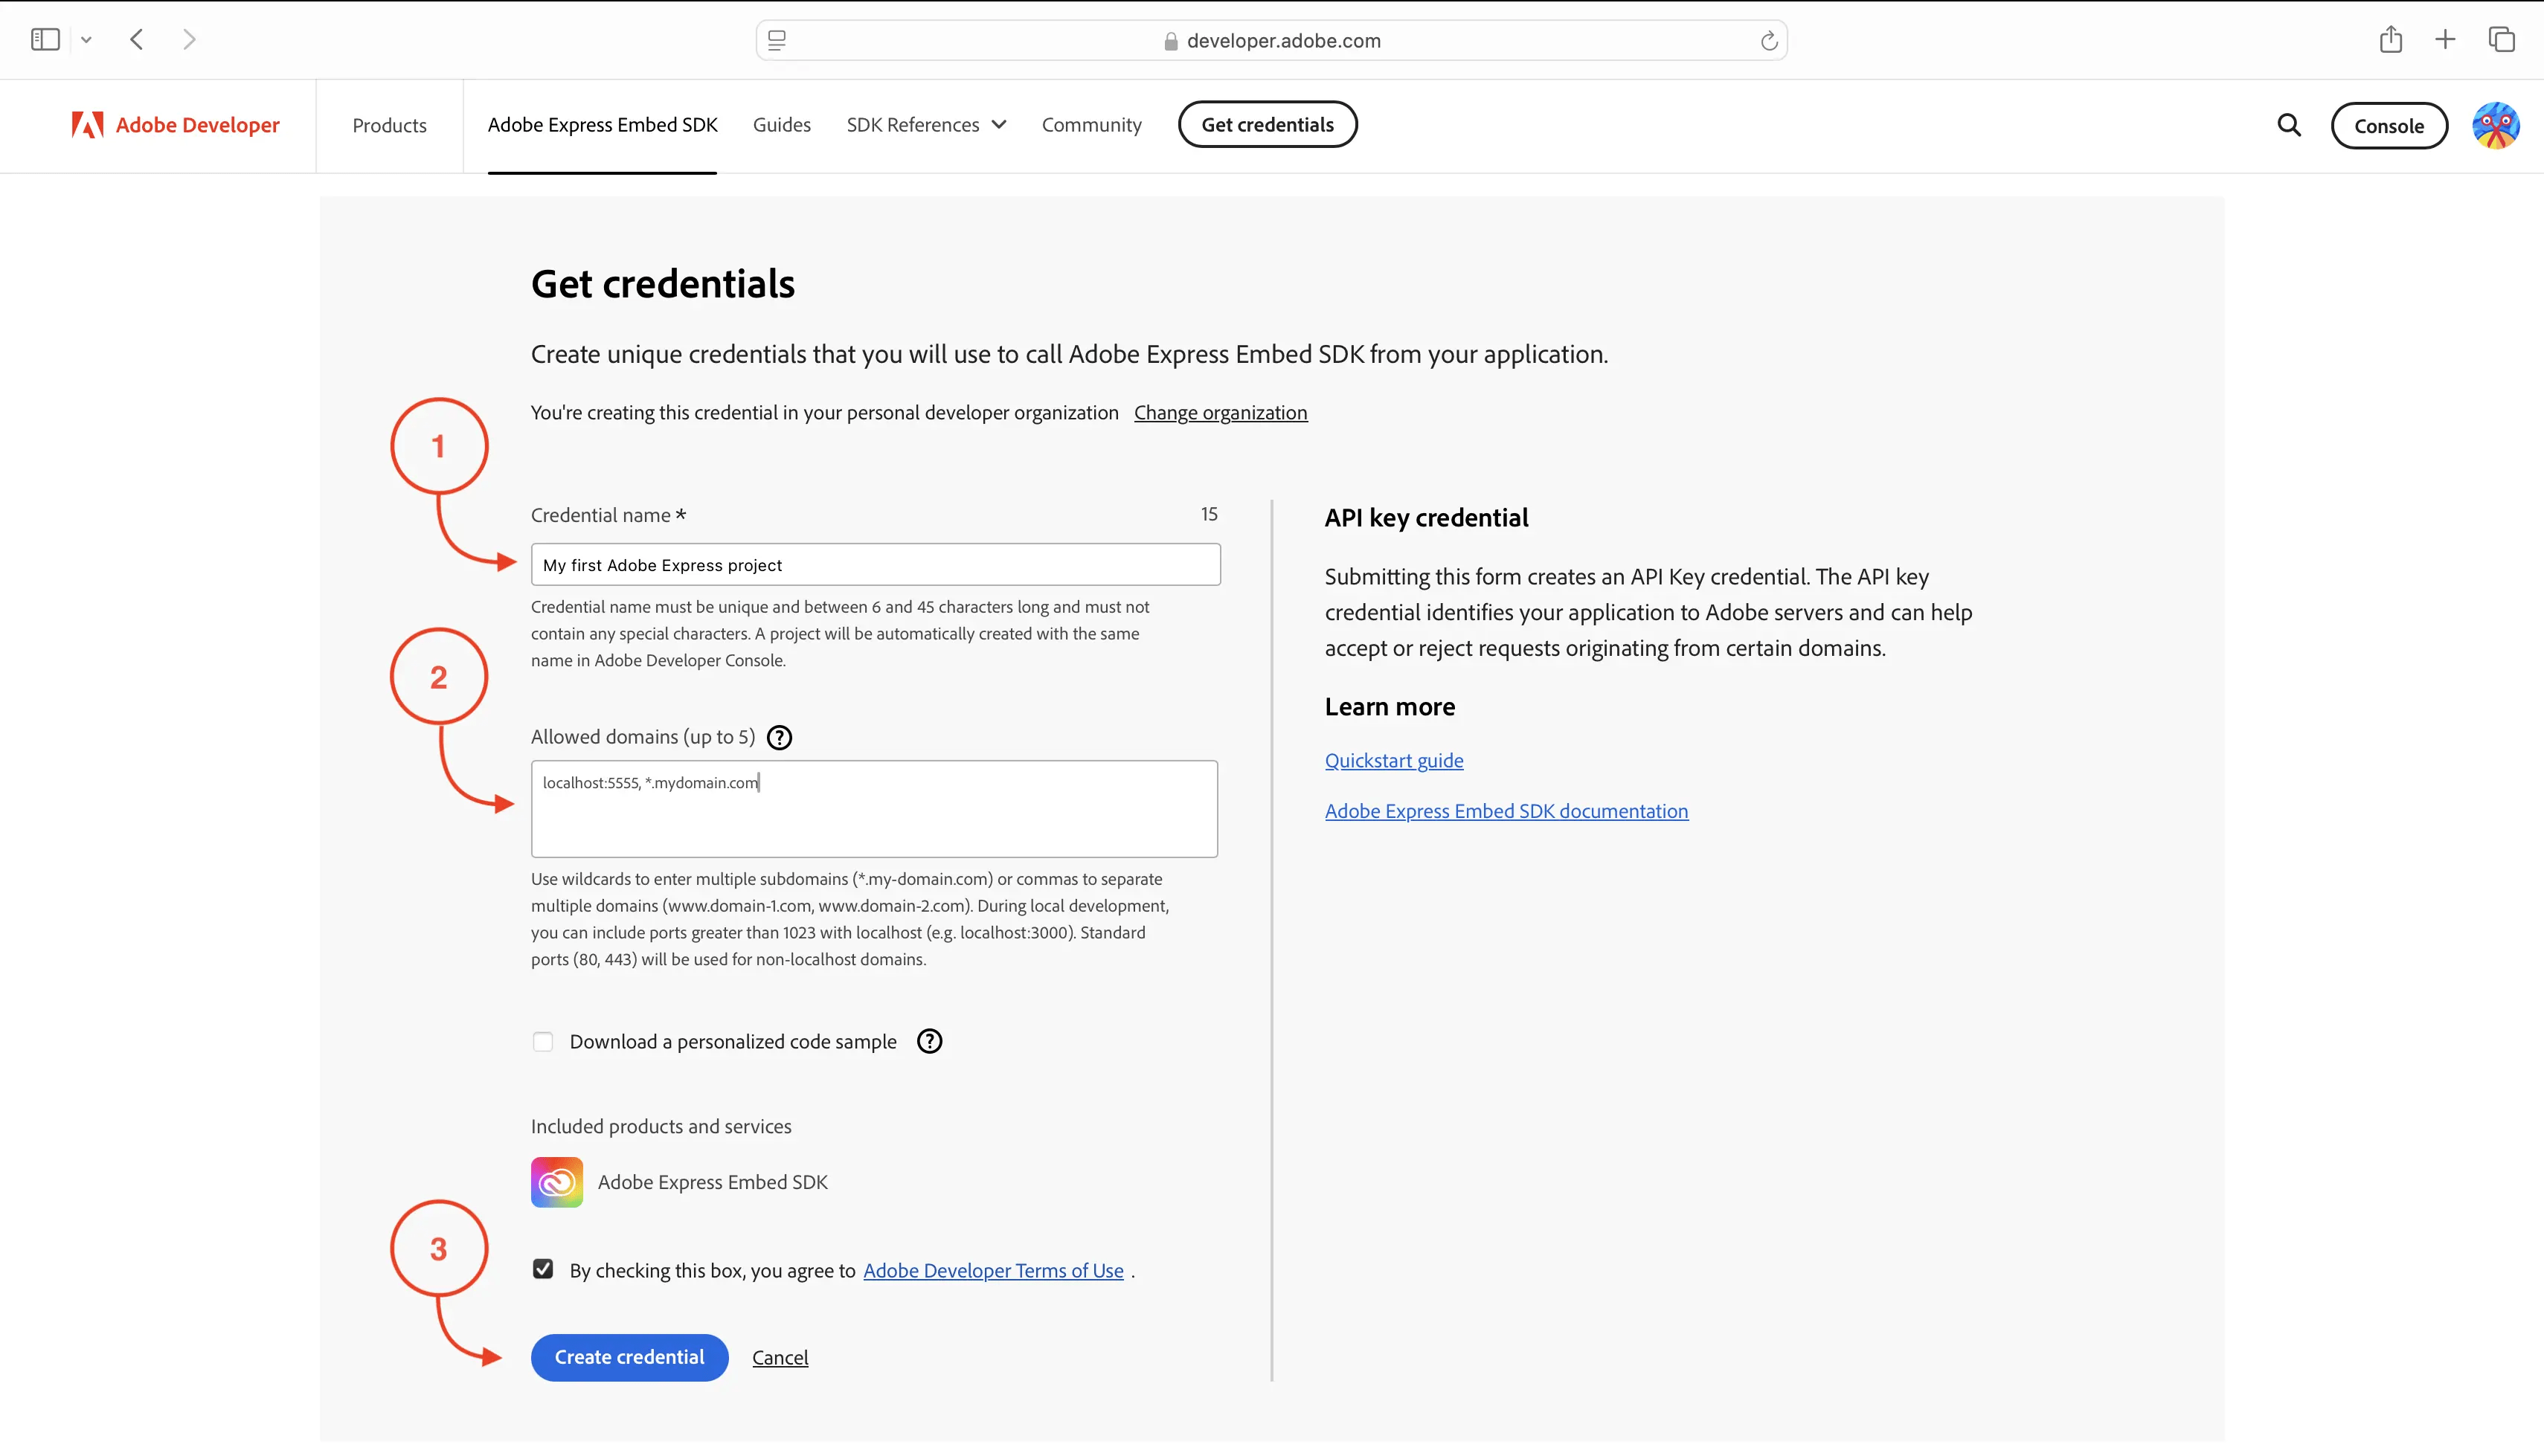Toggle the Safari sidebar icon
Viewport: 2544px width, 1456px height.
point(45,40)
